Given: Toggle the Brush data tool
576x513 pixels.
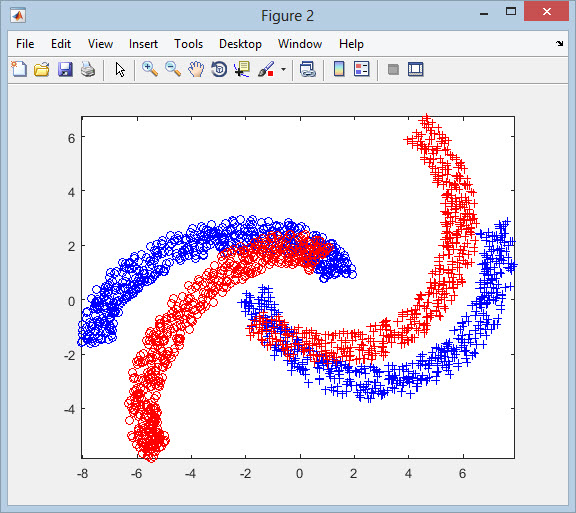Looking at the screenshot, I should pos(266,69).
